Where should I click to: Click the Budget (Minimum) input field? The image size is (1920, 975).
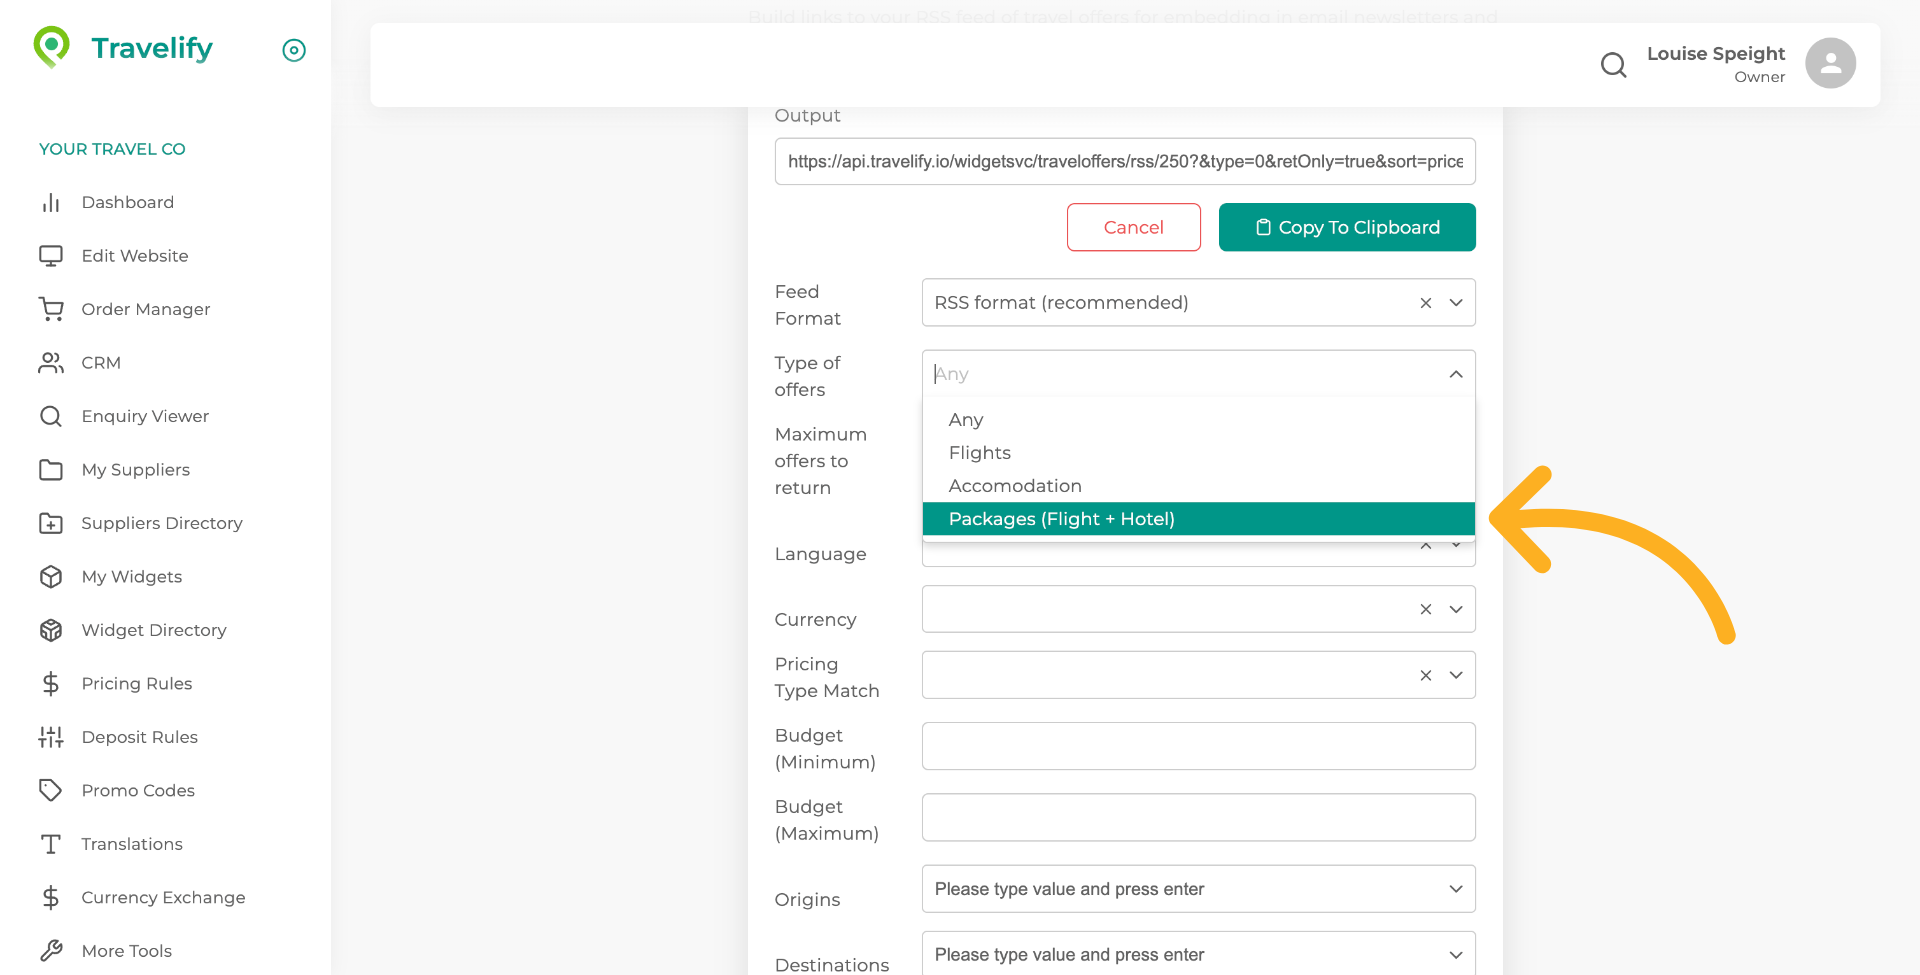1198,745
